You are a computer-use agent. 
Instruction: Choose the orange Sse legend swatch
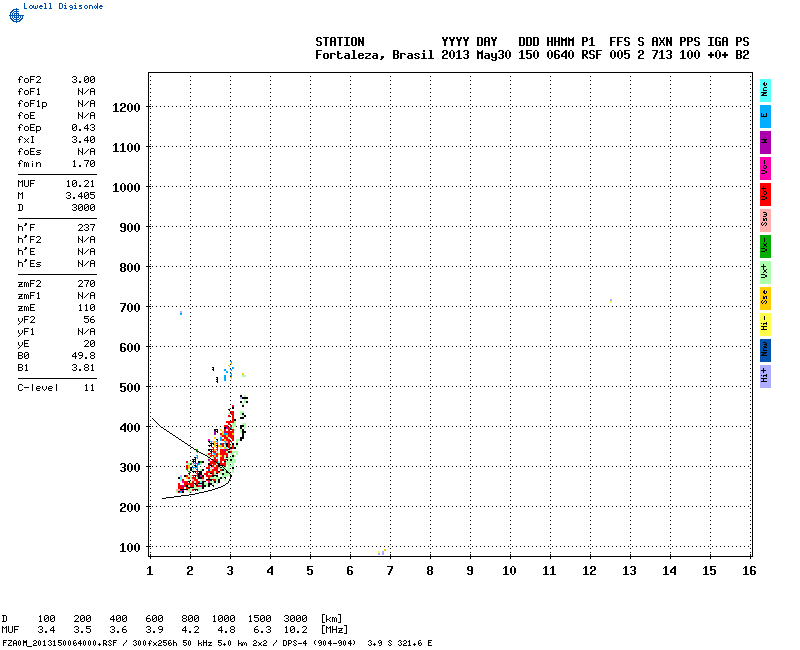click(765, 298)
